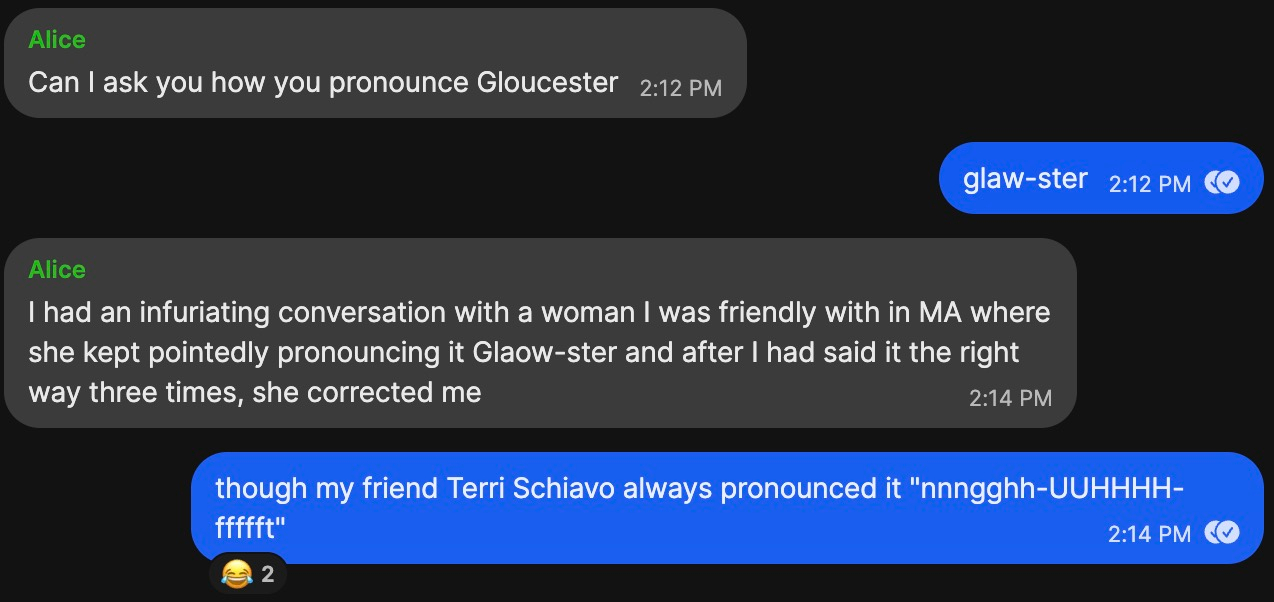Click the read receipt on Terri Schiavo message

(1222, 533)
